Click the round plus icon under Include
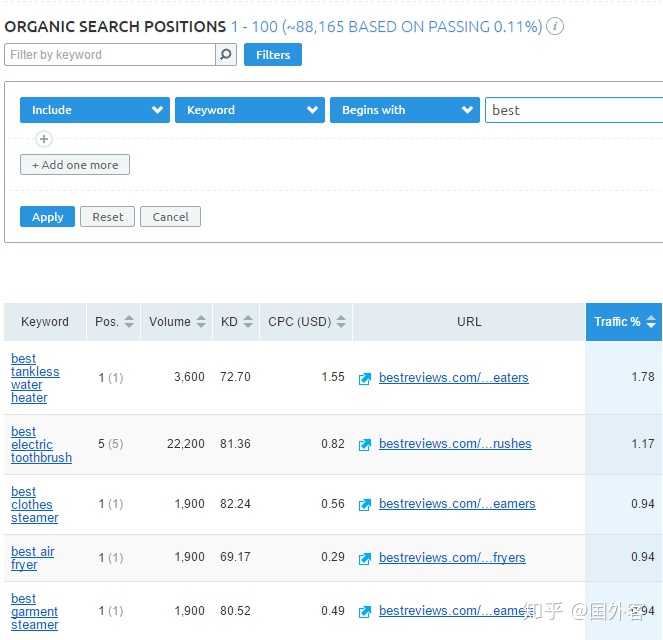This screenshot has height=640, width=663. click(x=44, y=139)
